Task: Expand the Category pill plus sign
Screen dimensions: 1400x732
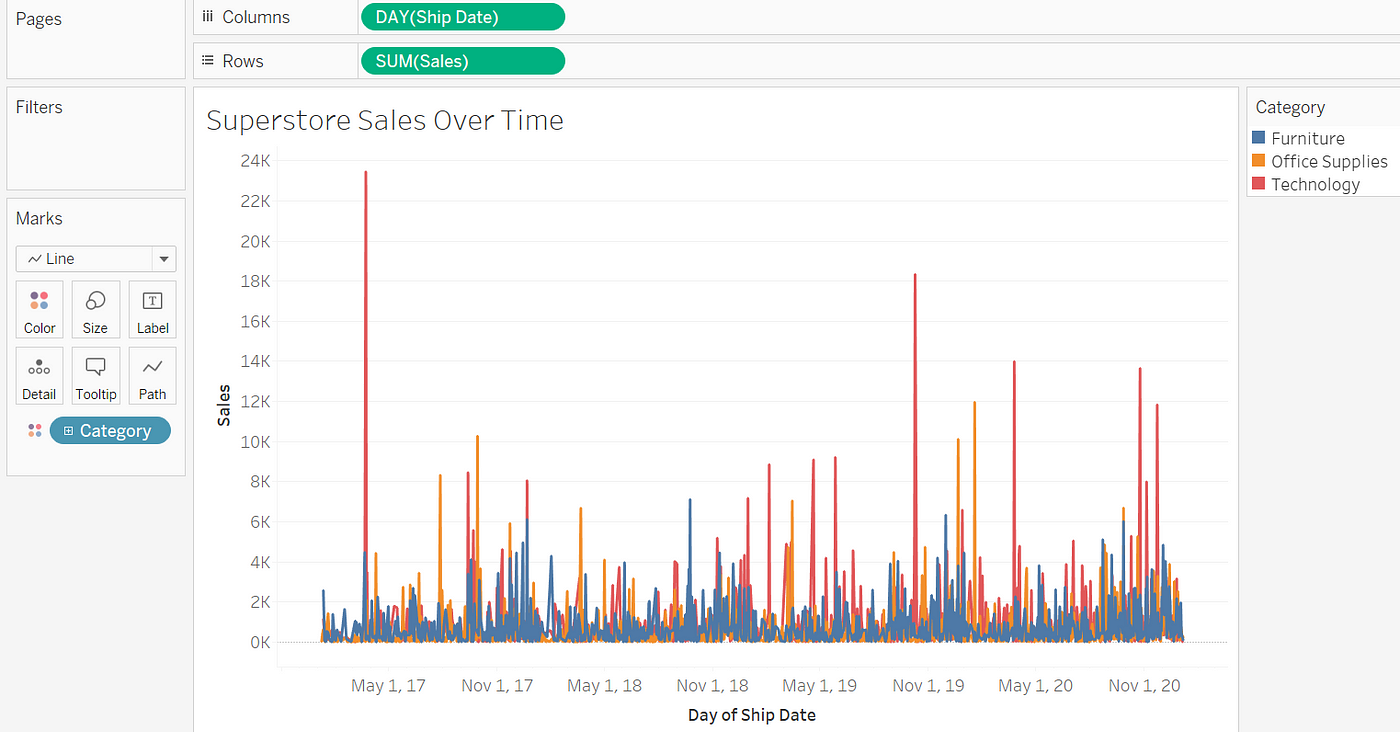Action: coord(68,431)
